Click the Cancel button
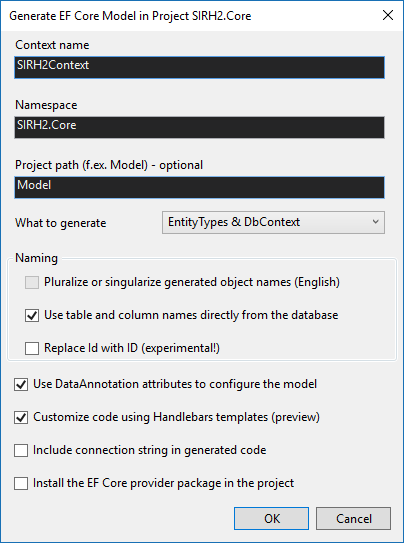 pyautogui.click(x=353, y=518)
